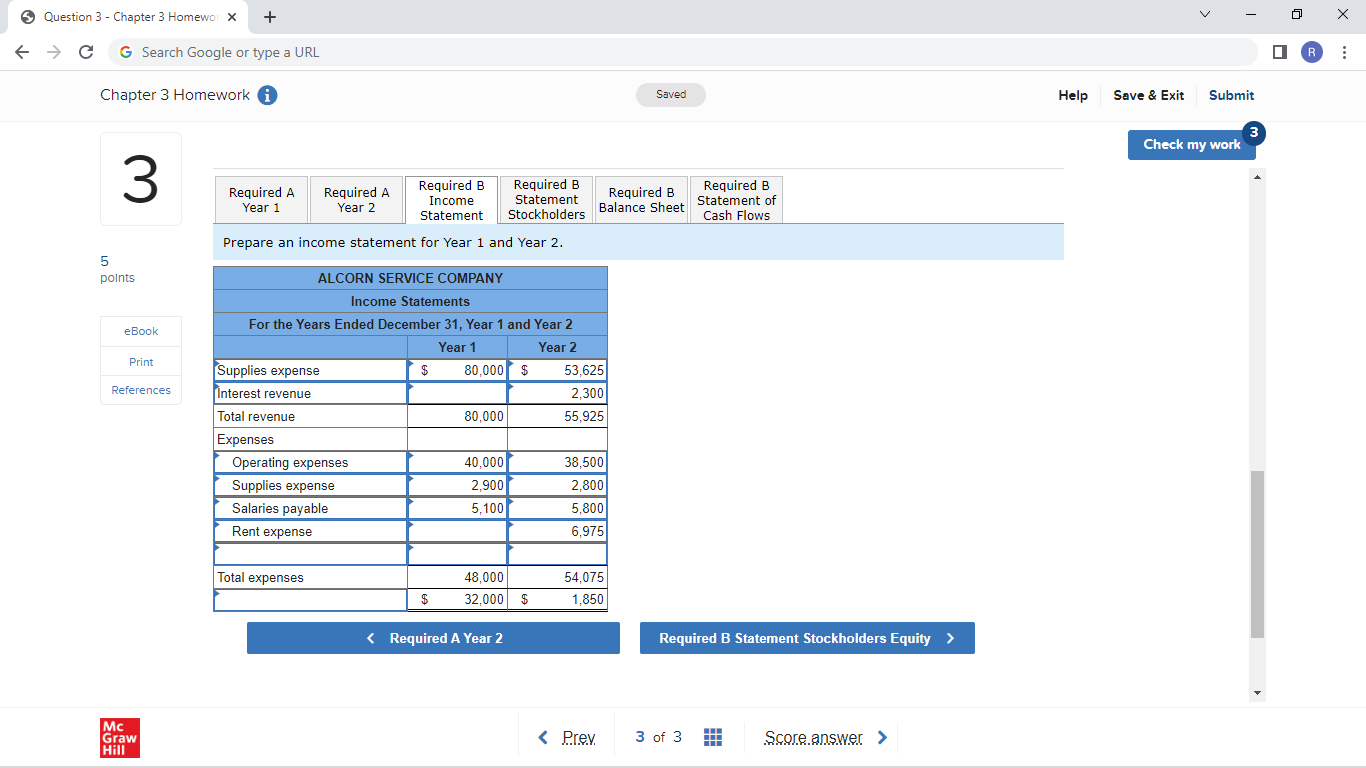Open Required B Balance Sheet tab
1366x768 pixels.
tap(642, 200)
